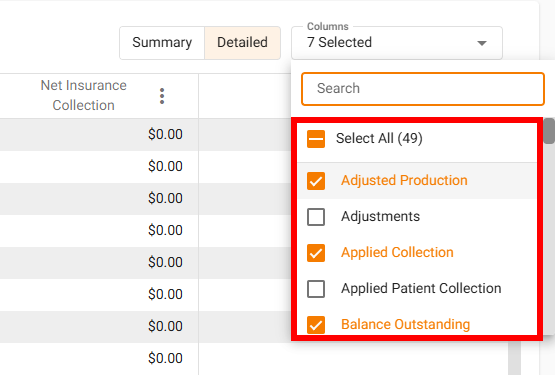Viewport: 555px width, 375px height.
Task: Uncheck the Applied Collection column
Action: coord(316,253)
